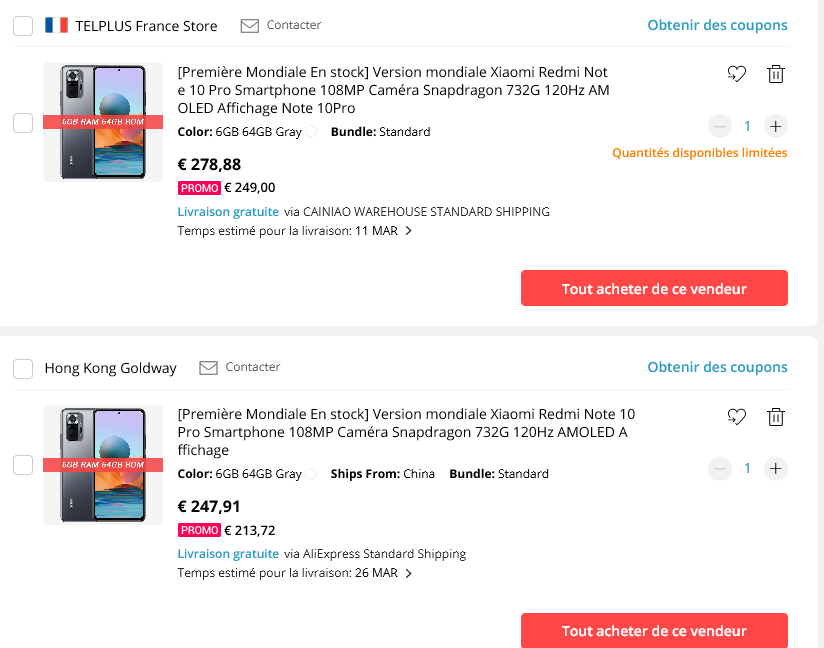Click the wishlist heart icon for TELPLUS item
This screenshot has height=648, width=824.
(x=737, y=74)
